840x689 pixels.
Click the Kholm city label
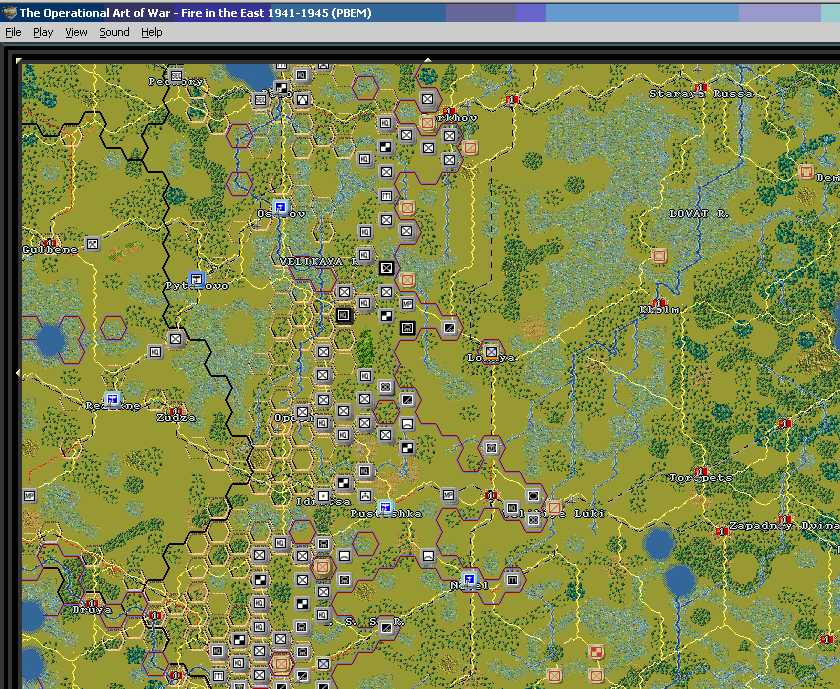[x=659, y=310]
